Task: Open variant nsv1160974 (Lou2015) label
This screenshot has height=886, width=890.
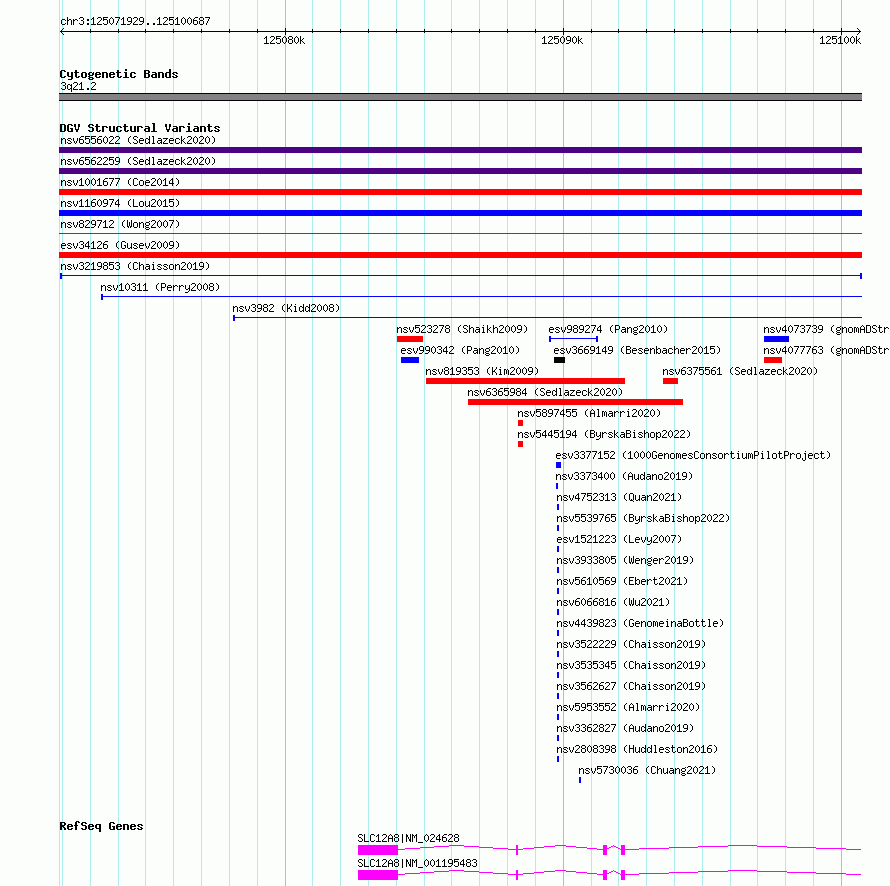Action: point(120,203)
